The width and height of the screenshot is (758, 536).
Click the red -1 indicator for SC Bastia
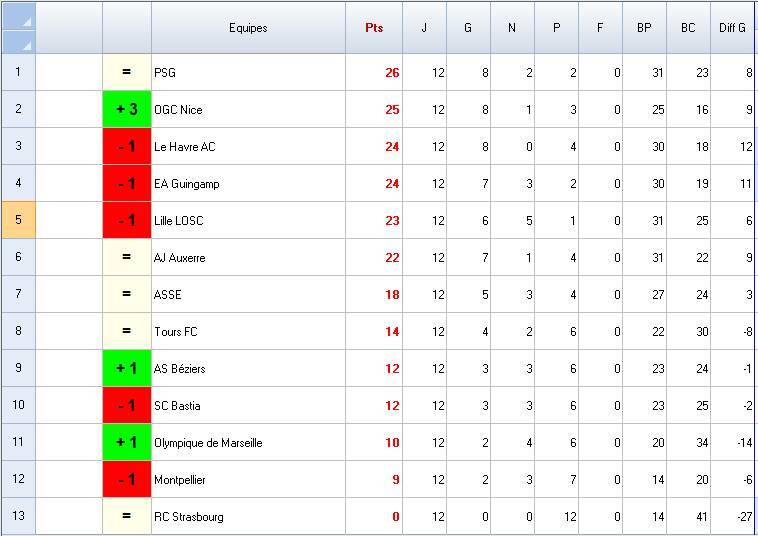point(127,406)
